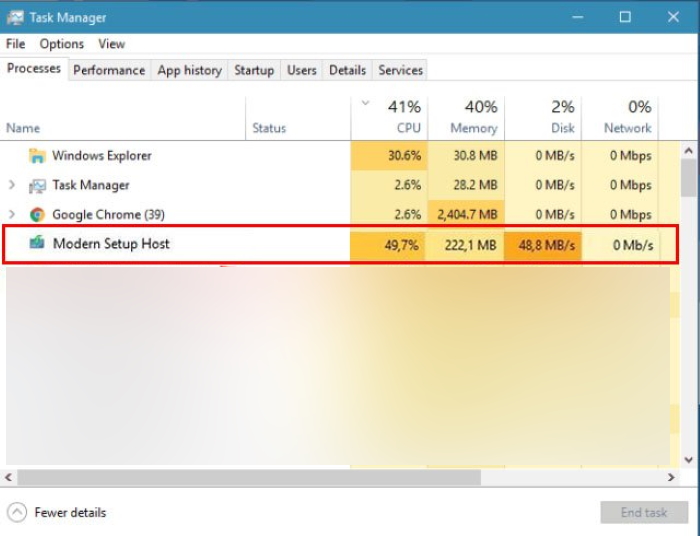Click the 30.8 MB memory value
700x536 pixels.
475,156
